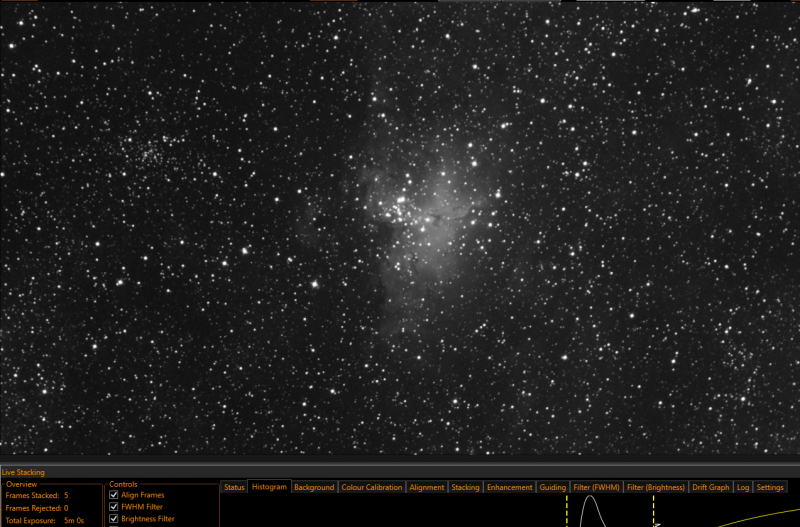The image size is (800, 527).
Task: Show the Enhancement tab
Action: click(x=509, y=487)
